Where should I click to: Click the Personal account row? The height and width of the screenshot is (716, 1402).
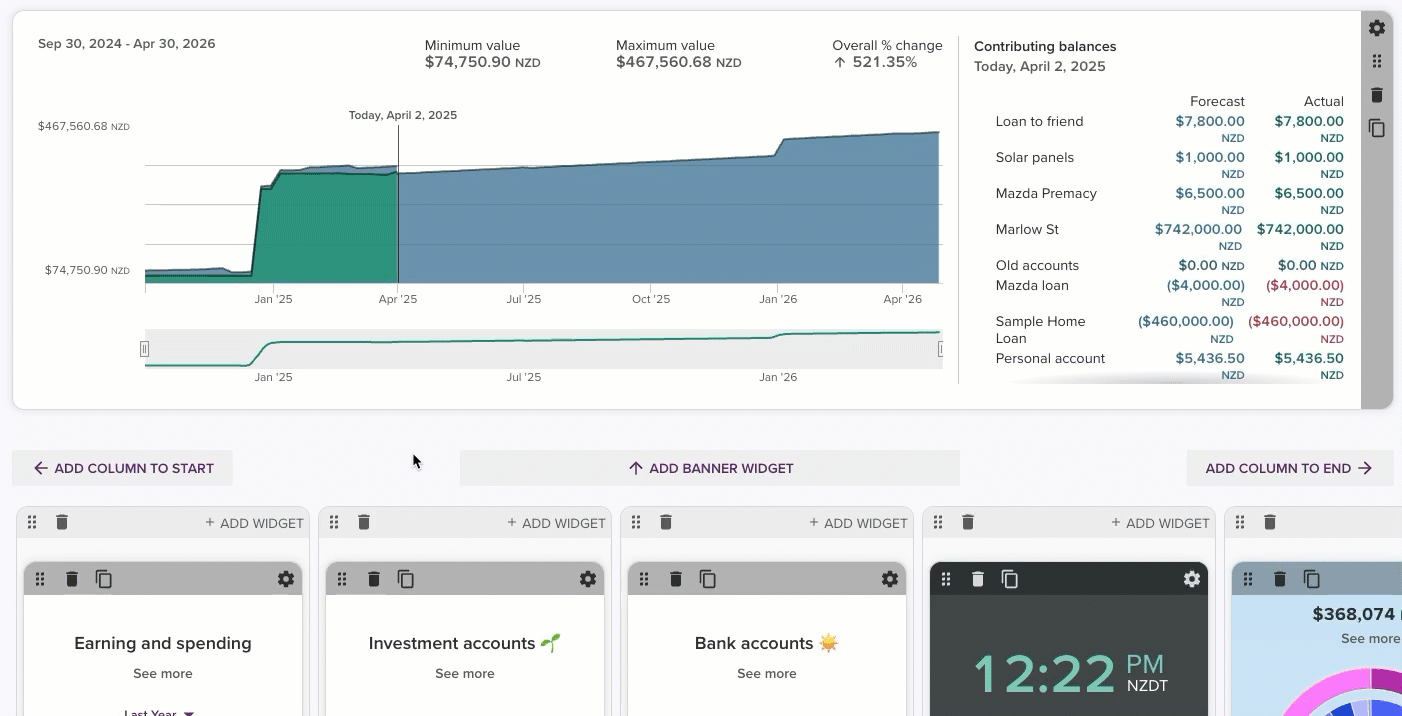[x=1169, y=366]
